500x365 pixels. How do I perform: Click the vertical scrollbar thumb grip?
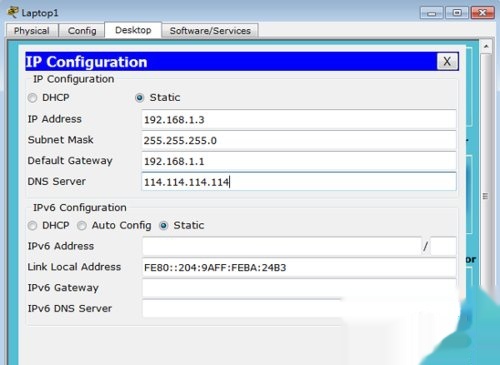pyautogui.click(x=485, y=196)
